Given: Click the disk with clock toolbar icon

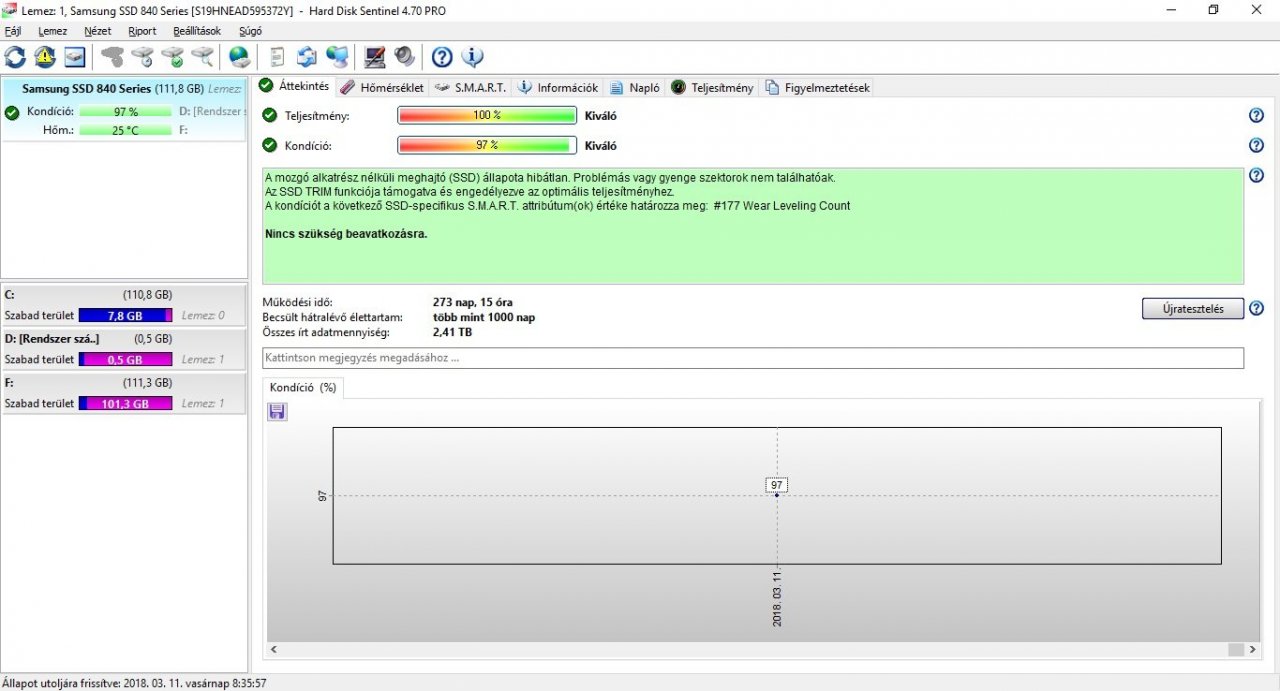Looking at the screenshot, I should (x=143, y=56).
